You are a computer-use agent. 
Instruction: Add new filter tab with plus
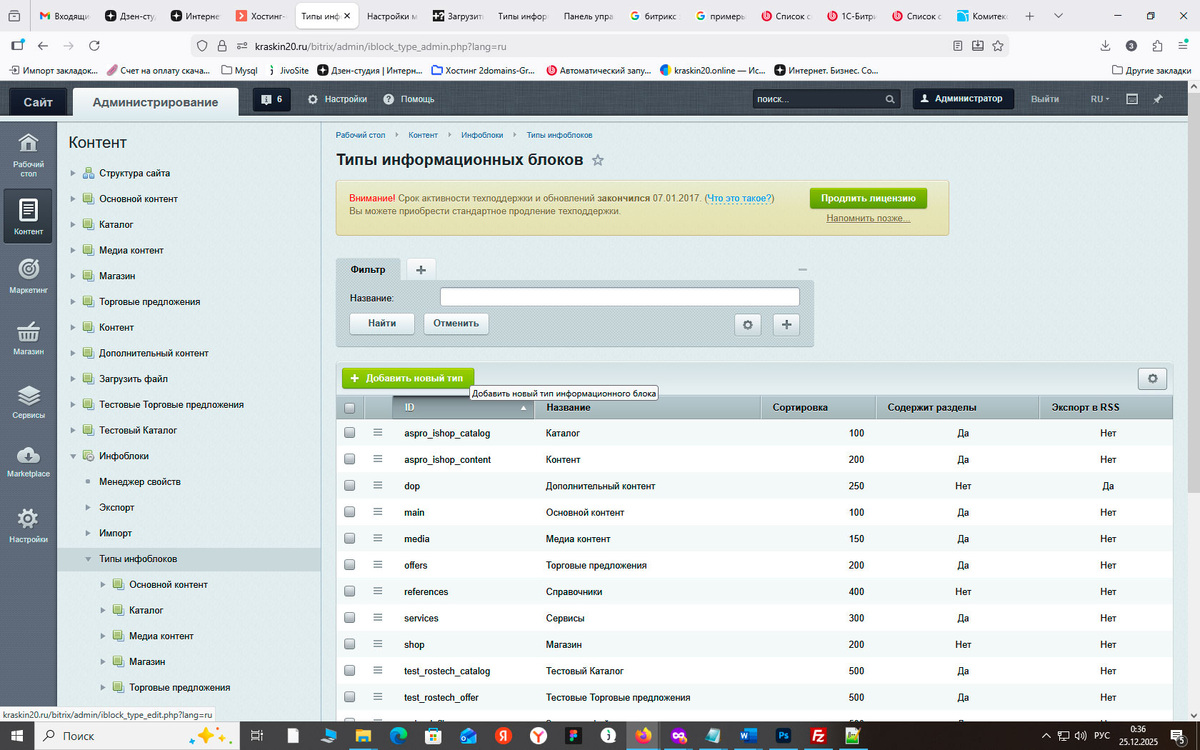coord(420,269)
